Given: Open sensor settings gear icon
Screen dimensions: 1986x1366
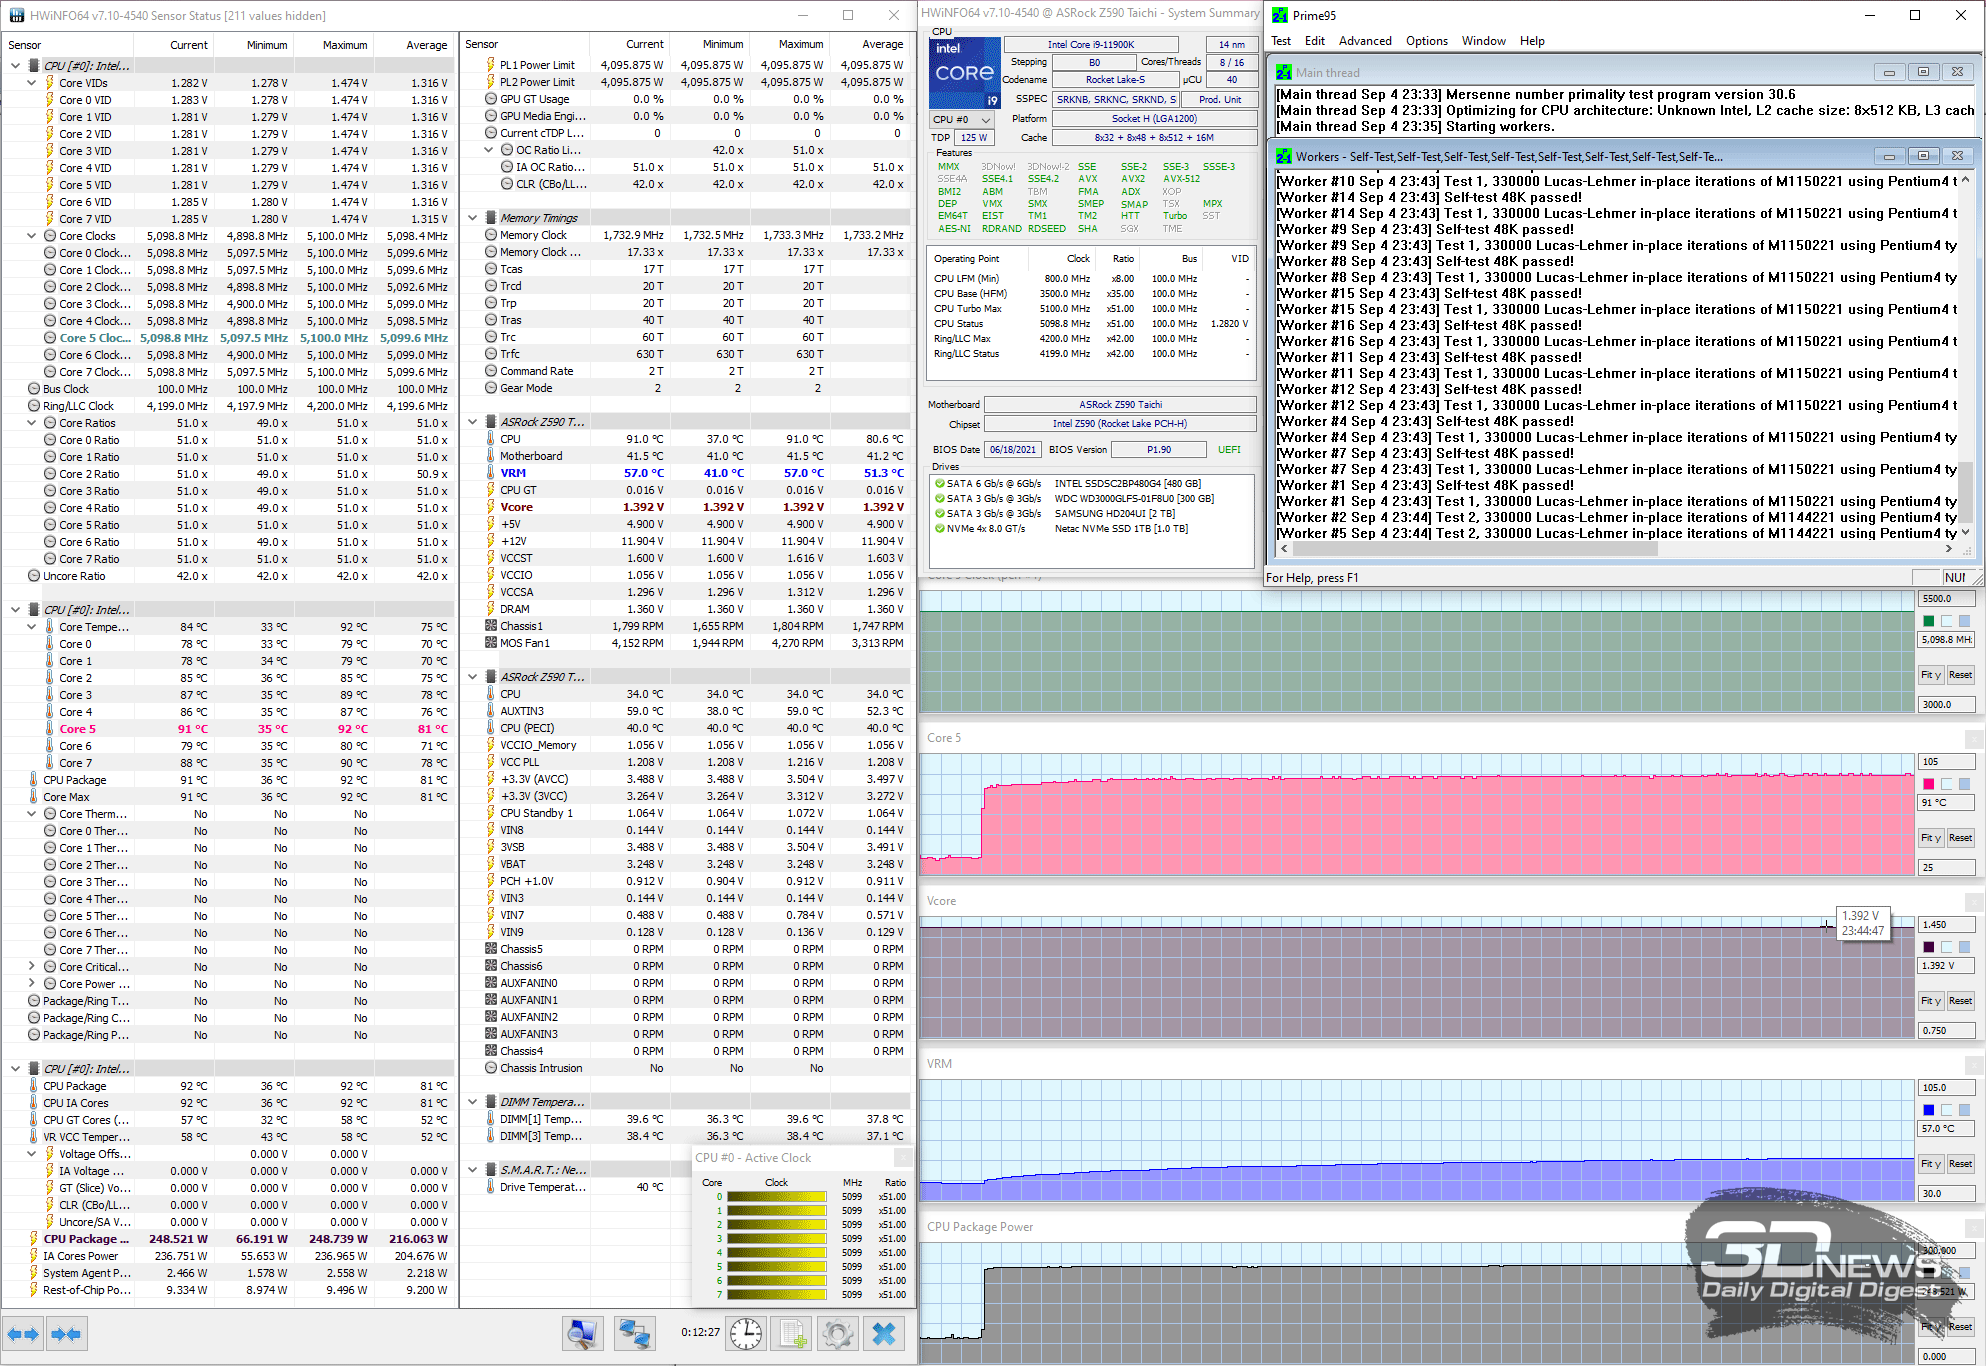Looking at the screenshot, I should tap(838, 1333).
